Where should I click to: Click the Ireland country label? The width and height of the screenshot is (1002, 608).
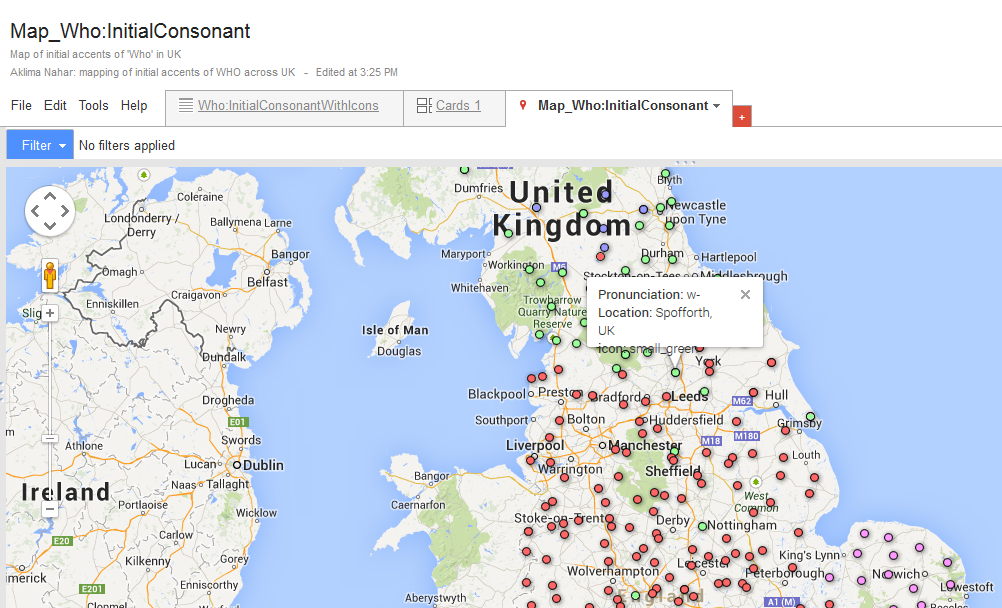[66, 492]
